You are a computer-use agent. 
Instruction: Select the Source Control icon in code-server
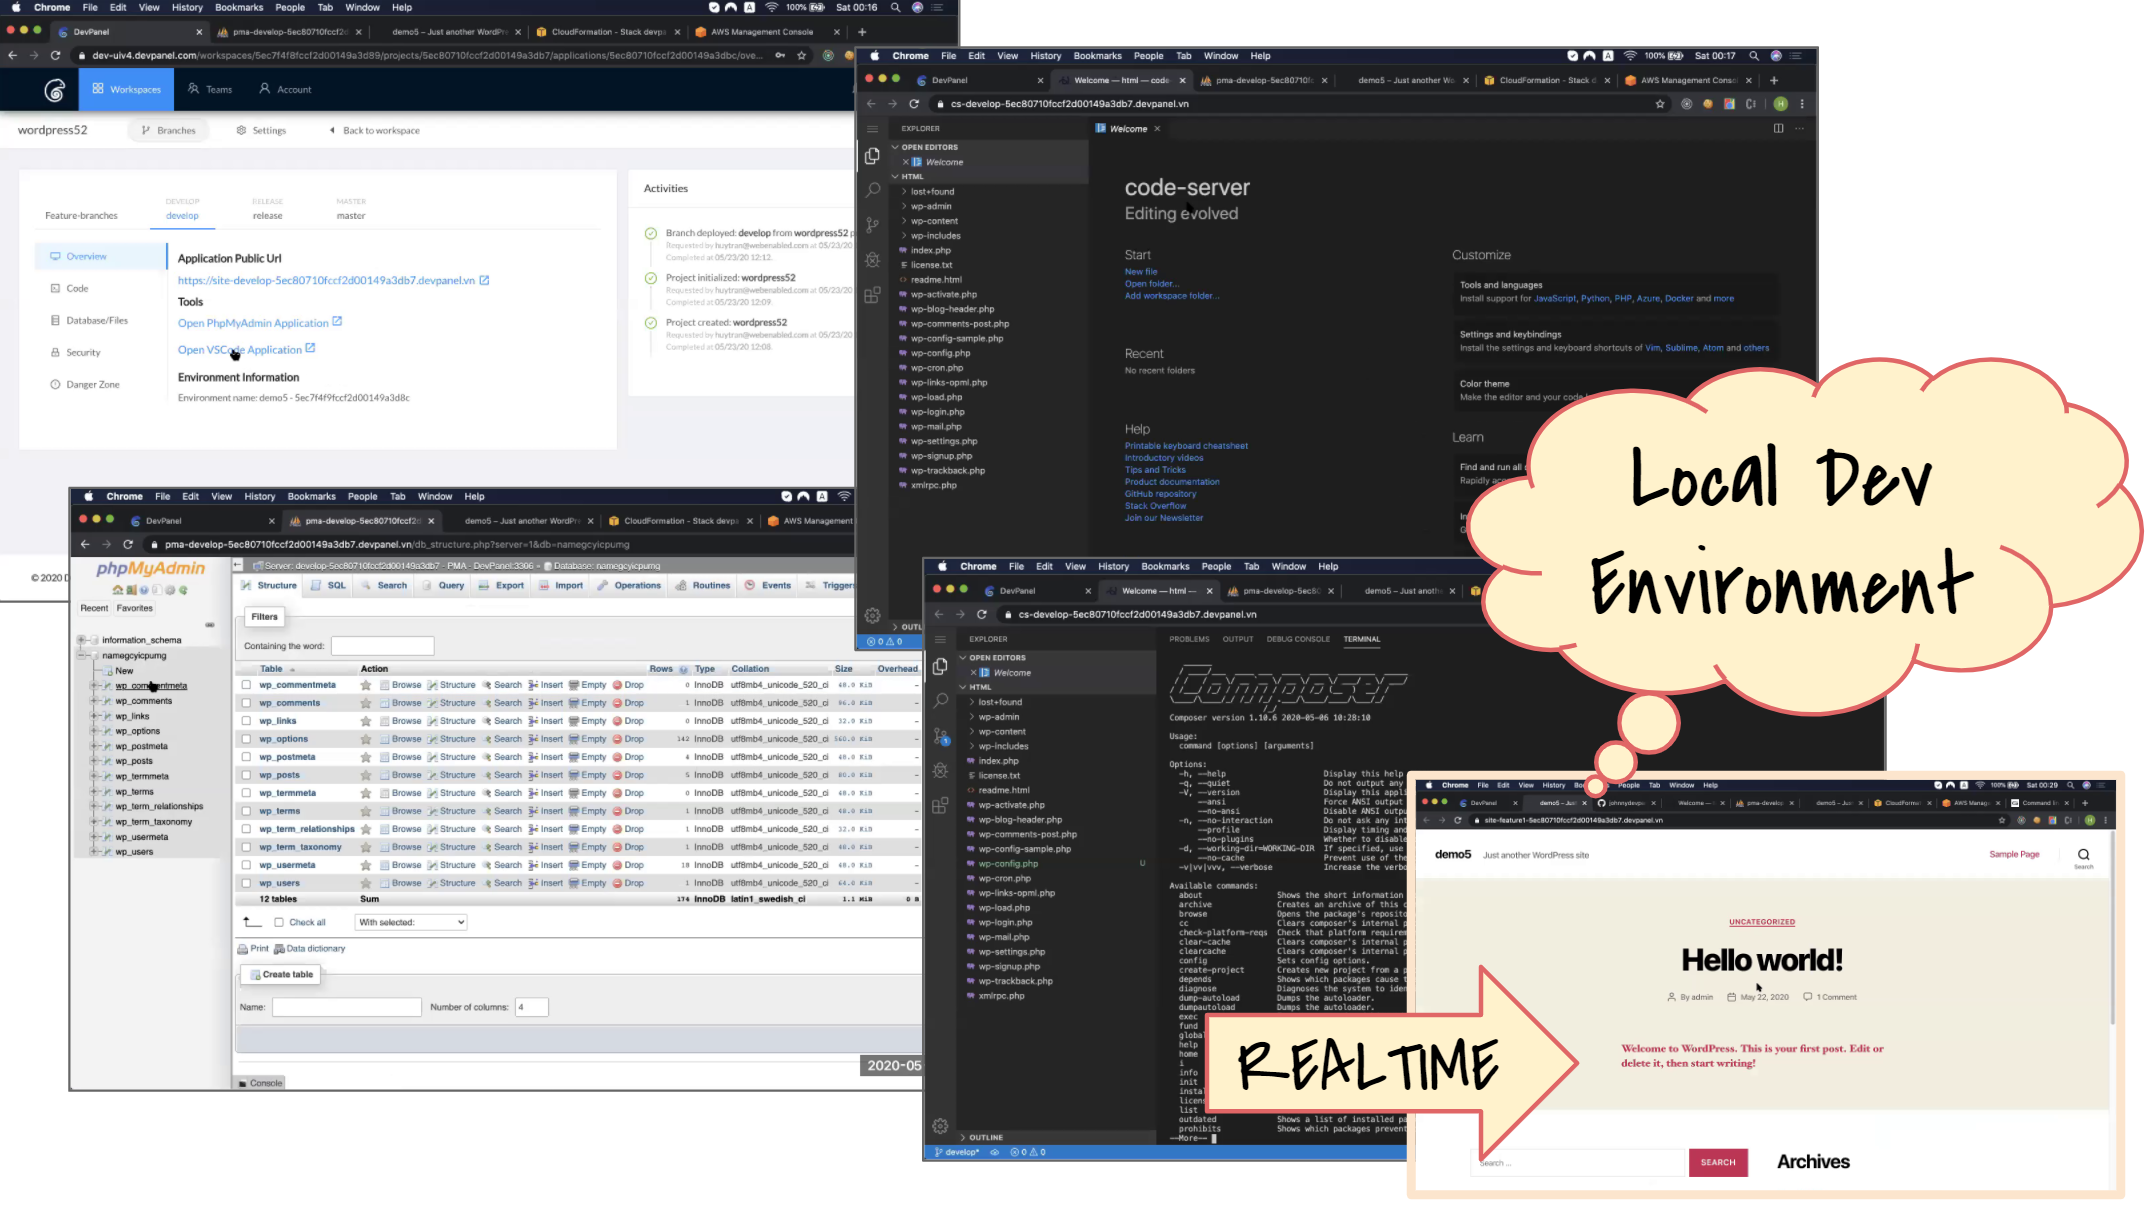[x=872, y=224]
